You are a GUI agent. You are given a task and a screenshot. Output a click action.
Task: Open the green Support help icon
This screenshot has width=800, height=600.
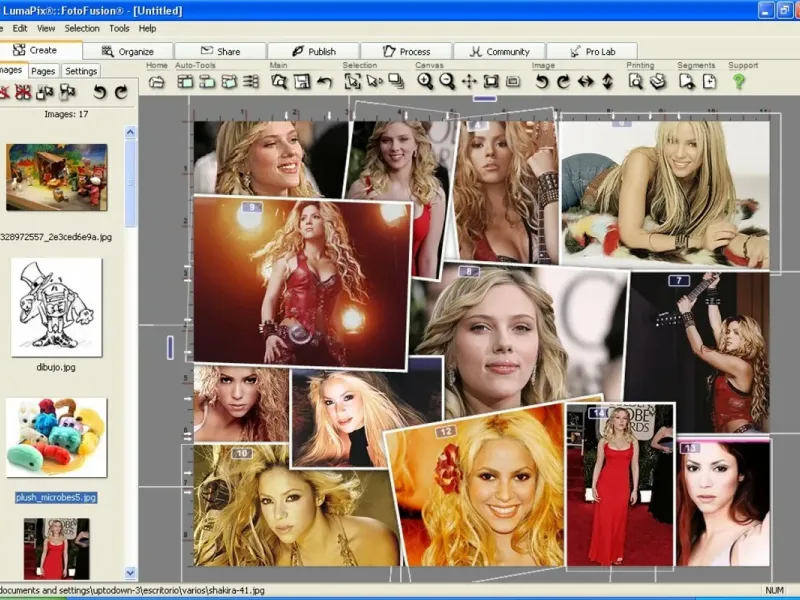(x=739, y=82)
